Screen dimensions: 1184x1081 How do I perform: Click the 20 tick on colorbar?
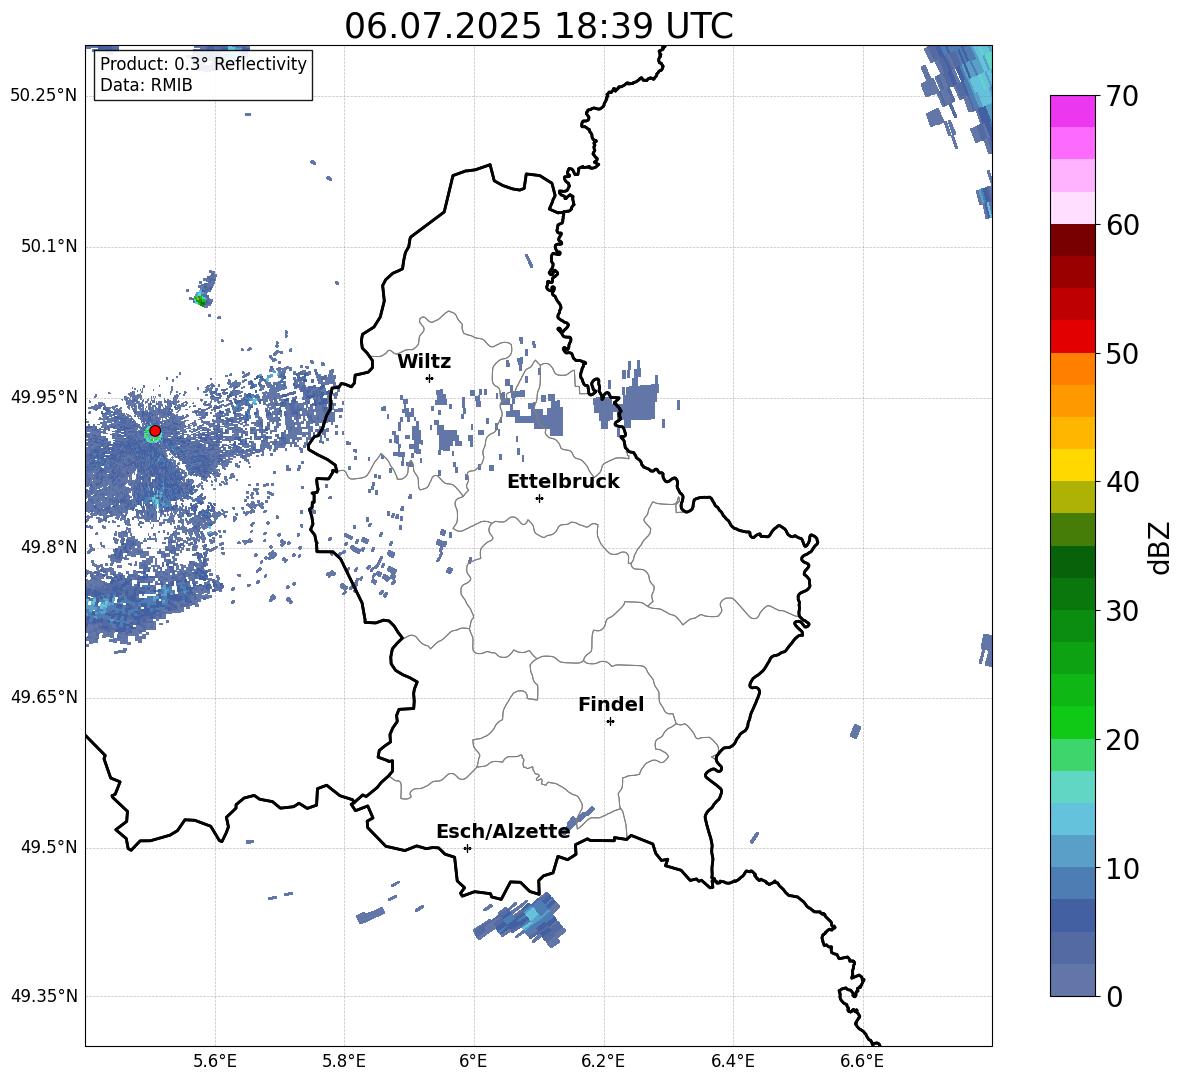pyautogui.click(x=1122, y=740)
